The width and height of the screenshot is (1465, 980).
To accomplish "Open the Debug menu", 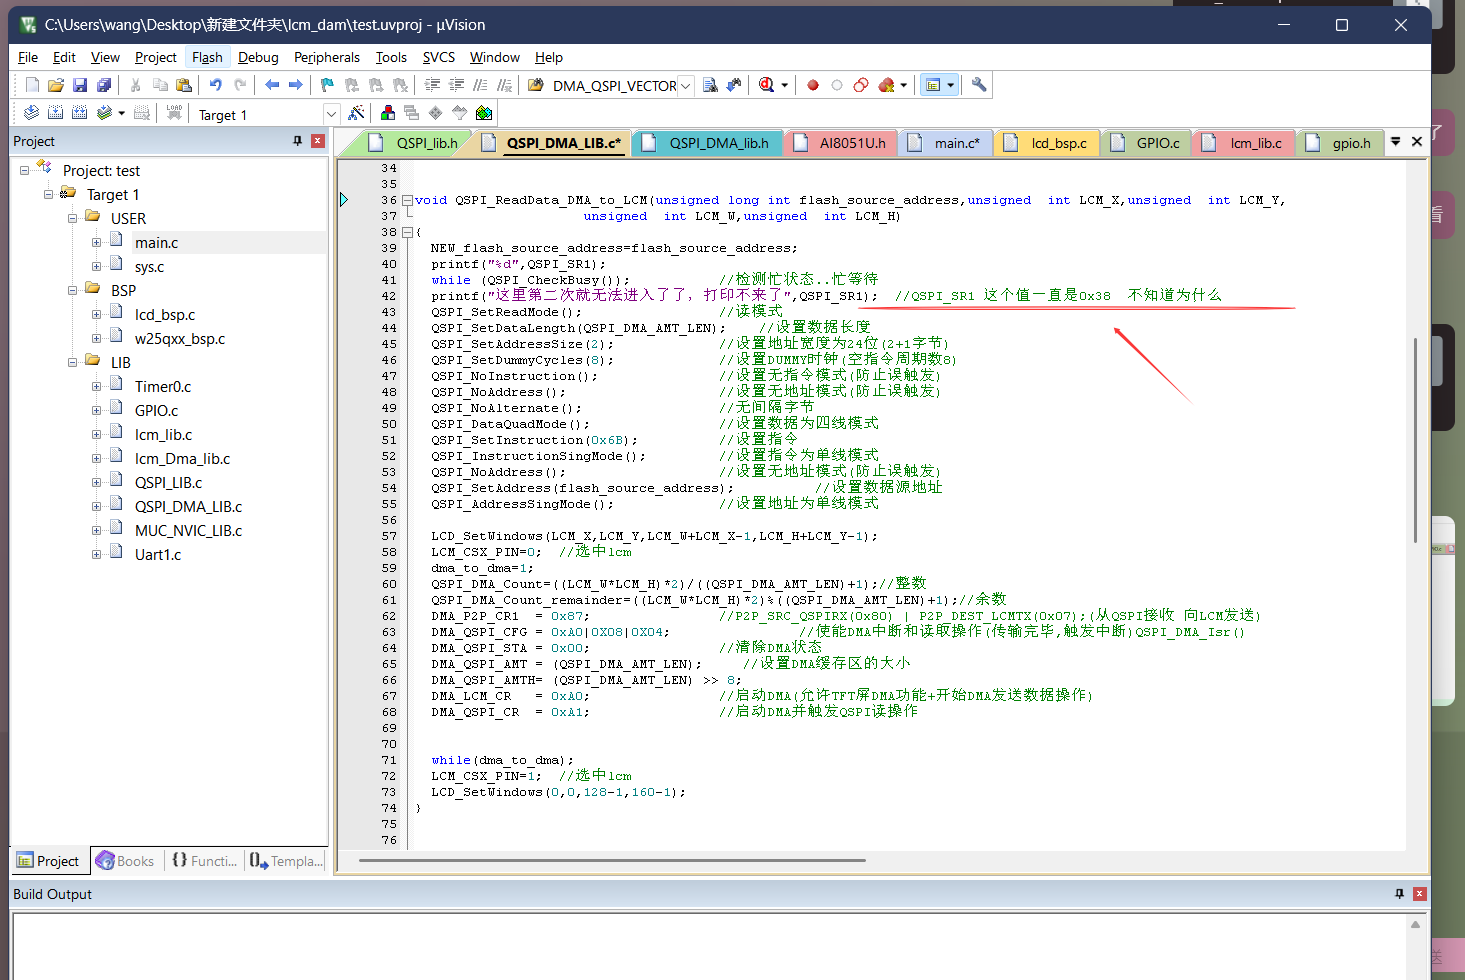I will [x=258, y=57].
